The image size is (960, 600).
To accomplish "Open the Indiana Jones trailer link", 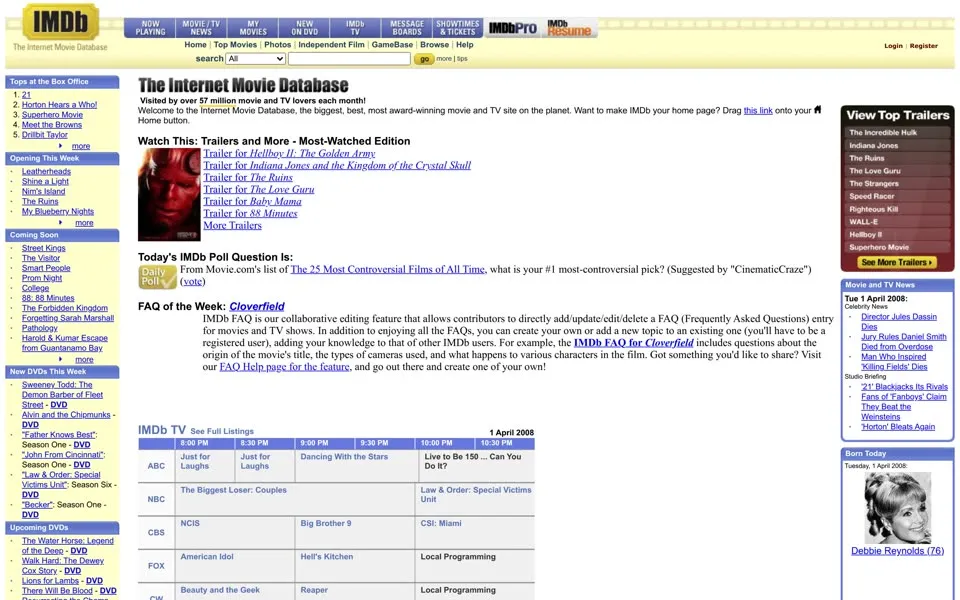I will 337,165.
